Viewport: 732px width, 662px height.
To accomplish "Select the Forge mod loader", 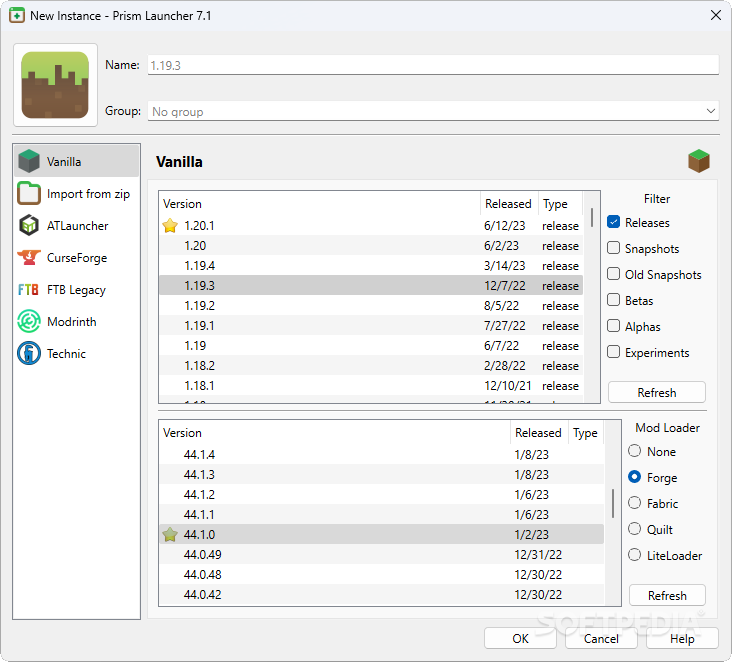I will [x=634, y=477].
